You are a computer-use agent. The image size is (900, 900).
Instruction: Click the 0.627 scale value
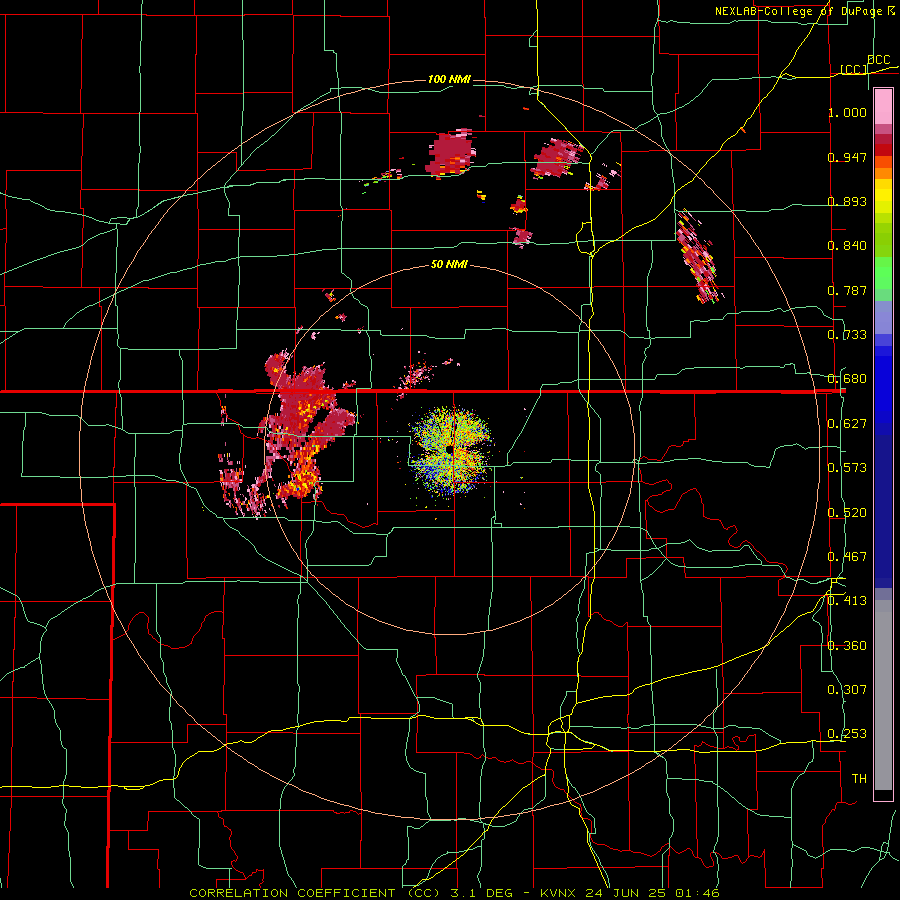click(847, 424)
